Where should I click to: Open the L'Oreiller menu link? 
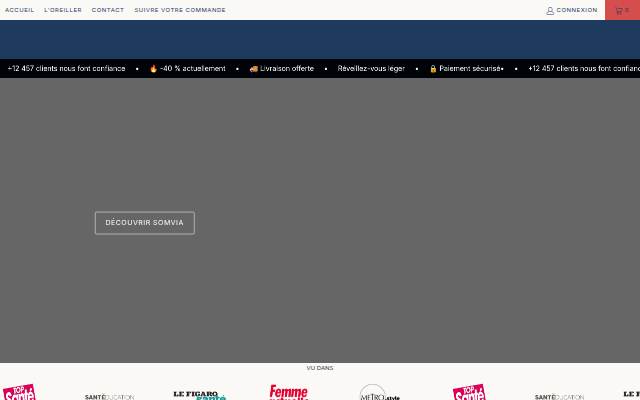tap(63, 10)
